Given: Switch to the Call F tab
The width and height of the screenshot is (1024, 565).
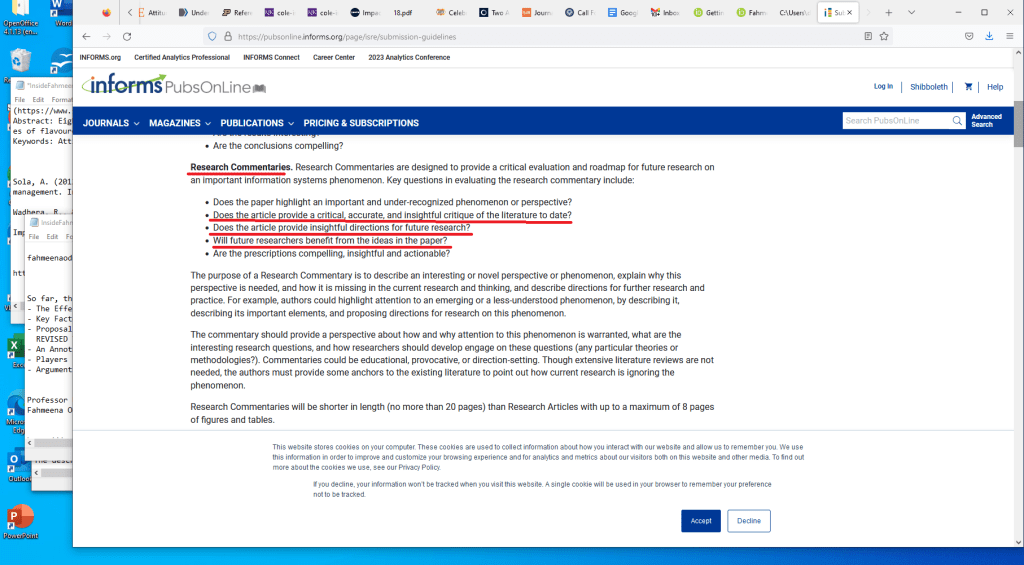Looking at the screenshot, I should coord(580,12).
